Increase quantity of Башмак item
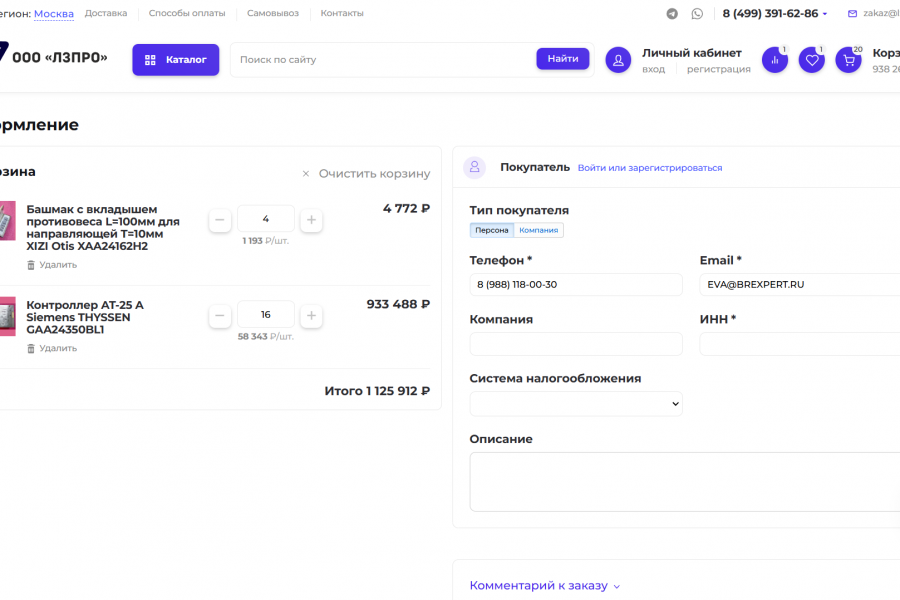The height and width of the screenshot is (600, 900). [311, 220]
